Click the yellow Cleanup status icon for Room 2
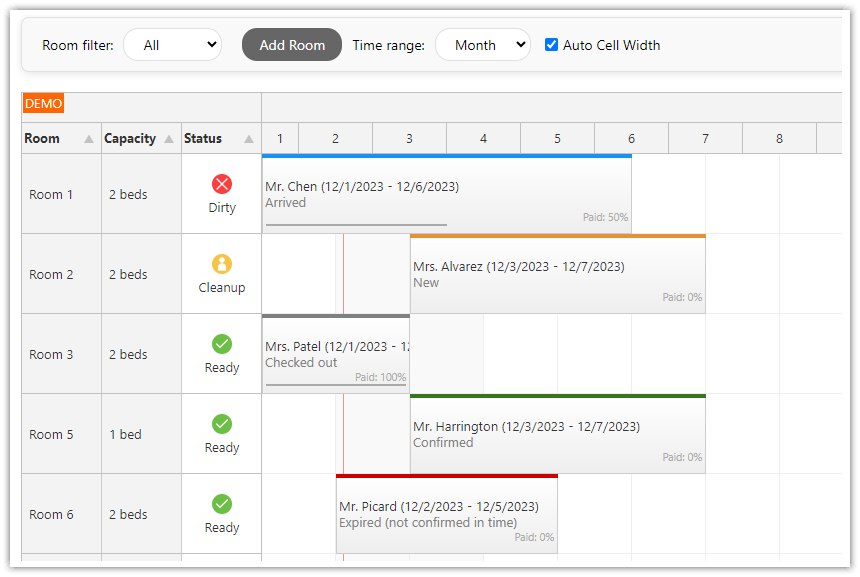 222,264
